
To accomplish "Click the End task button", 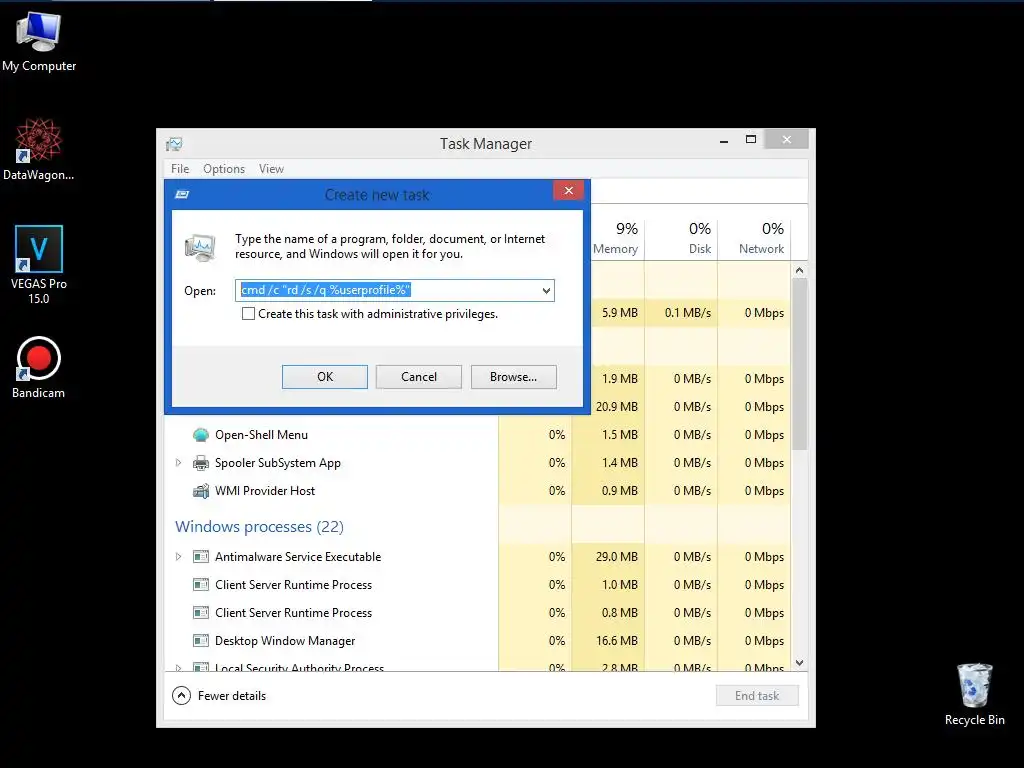I will coord(757,696).
